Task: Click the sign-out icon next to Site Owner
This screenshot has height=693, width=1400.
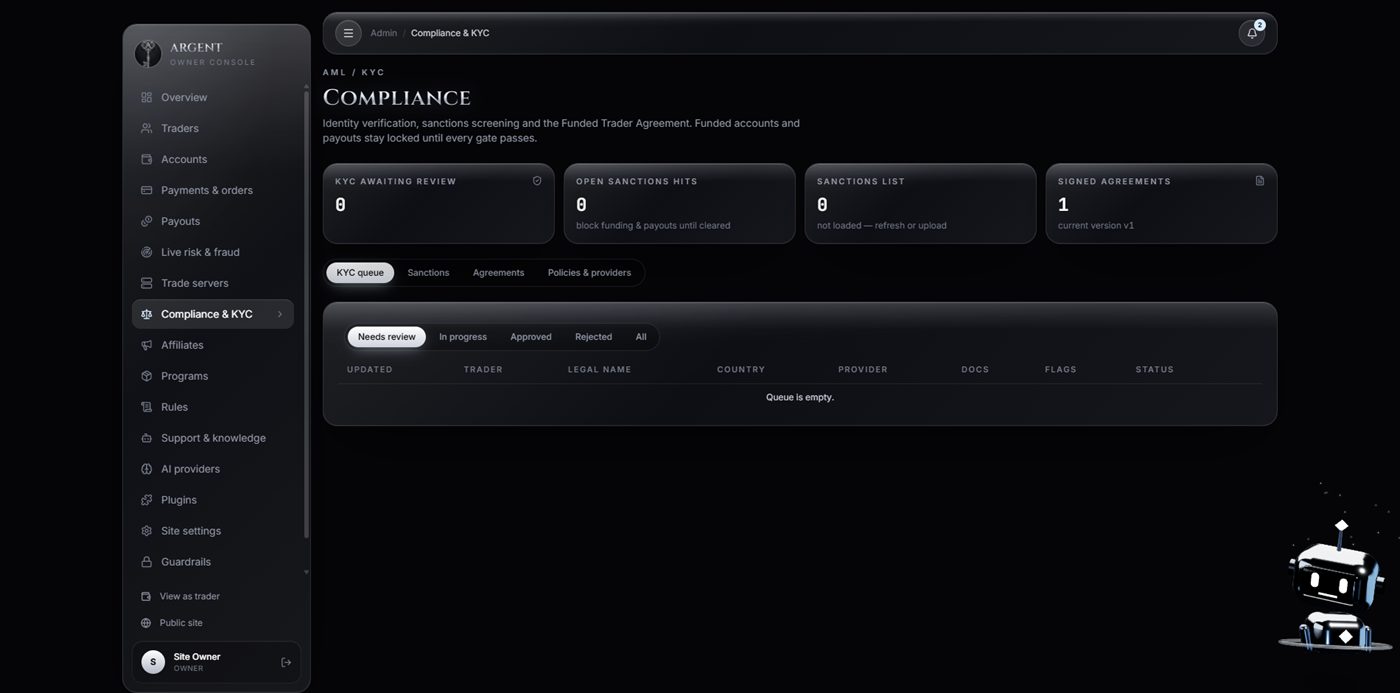Action: (286, 662)
